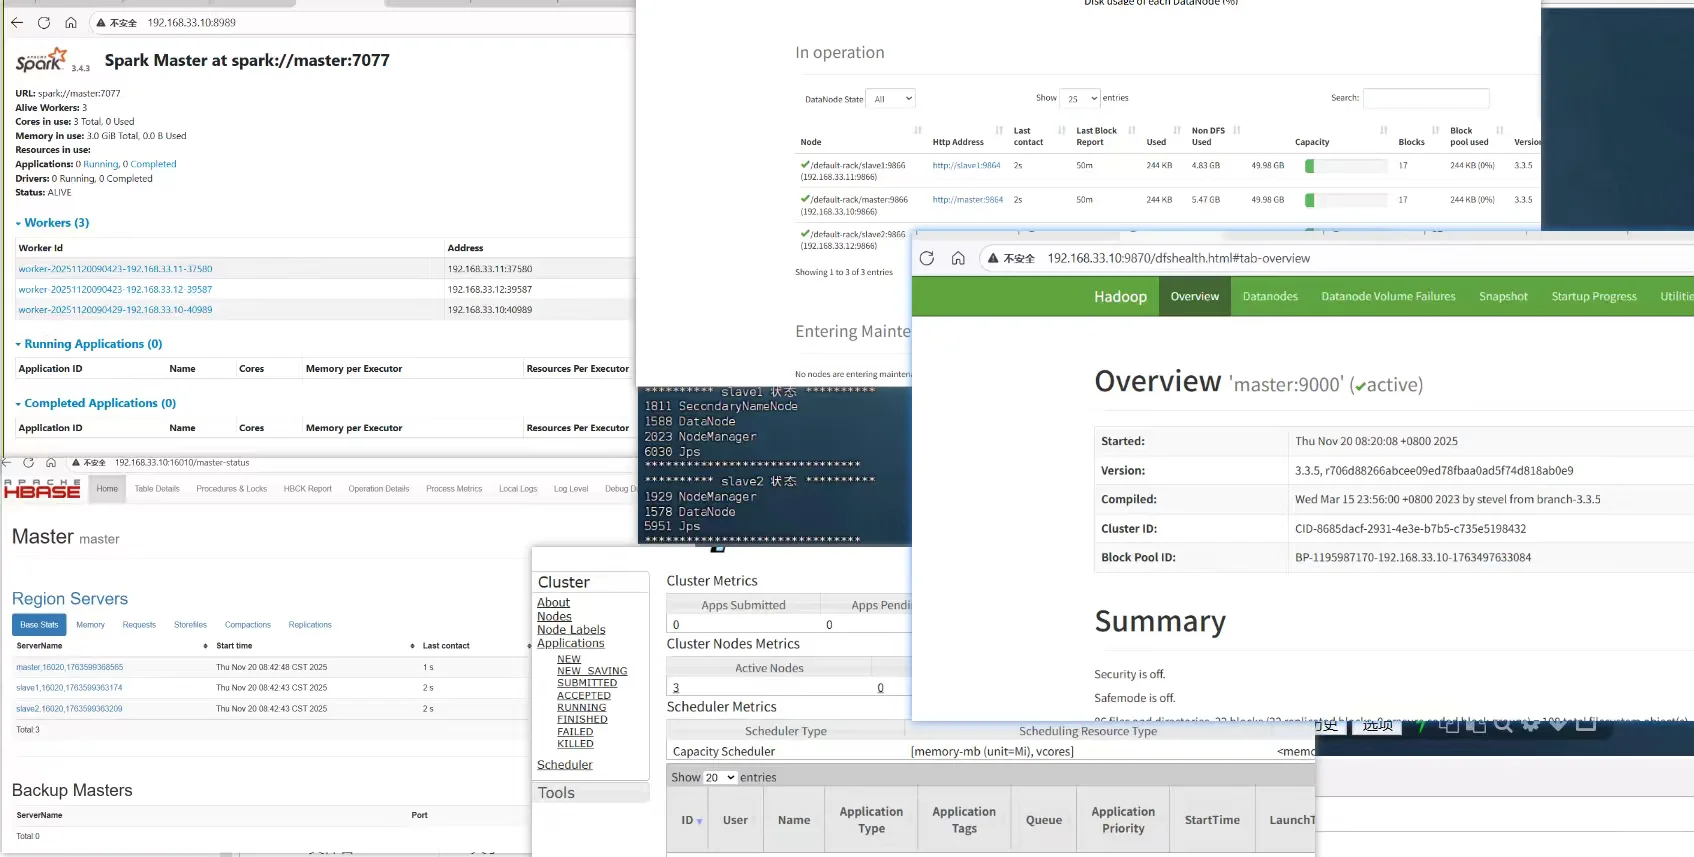Sort HBase region servers by ServerName

coord(205,646)
